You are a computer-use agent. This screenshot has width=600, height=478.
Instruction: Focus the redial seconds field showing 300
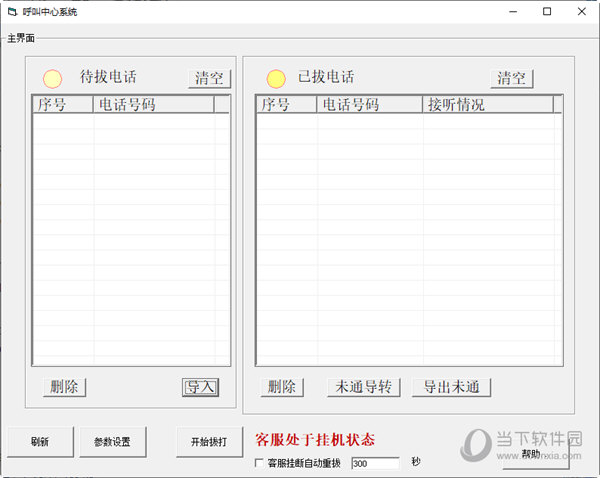pos(374,463)
